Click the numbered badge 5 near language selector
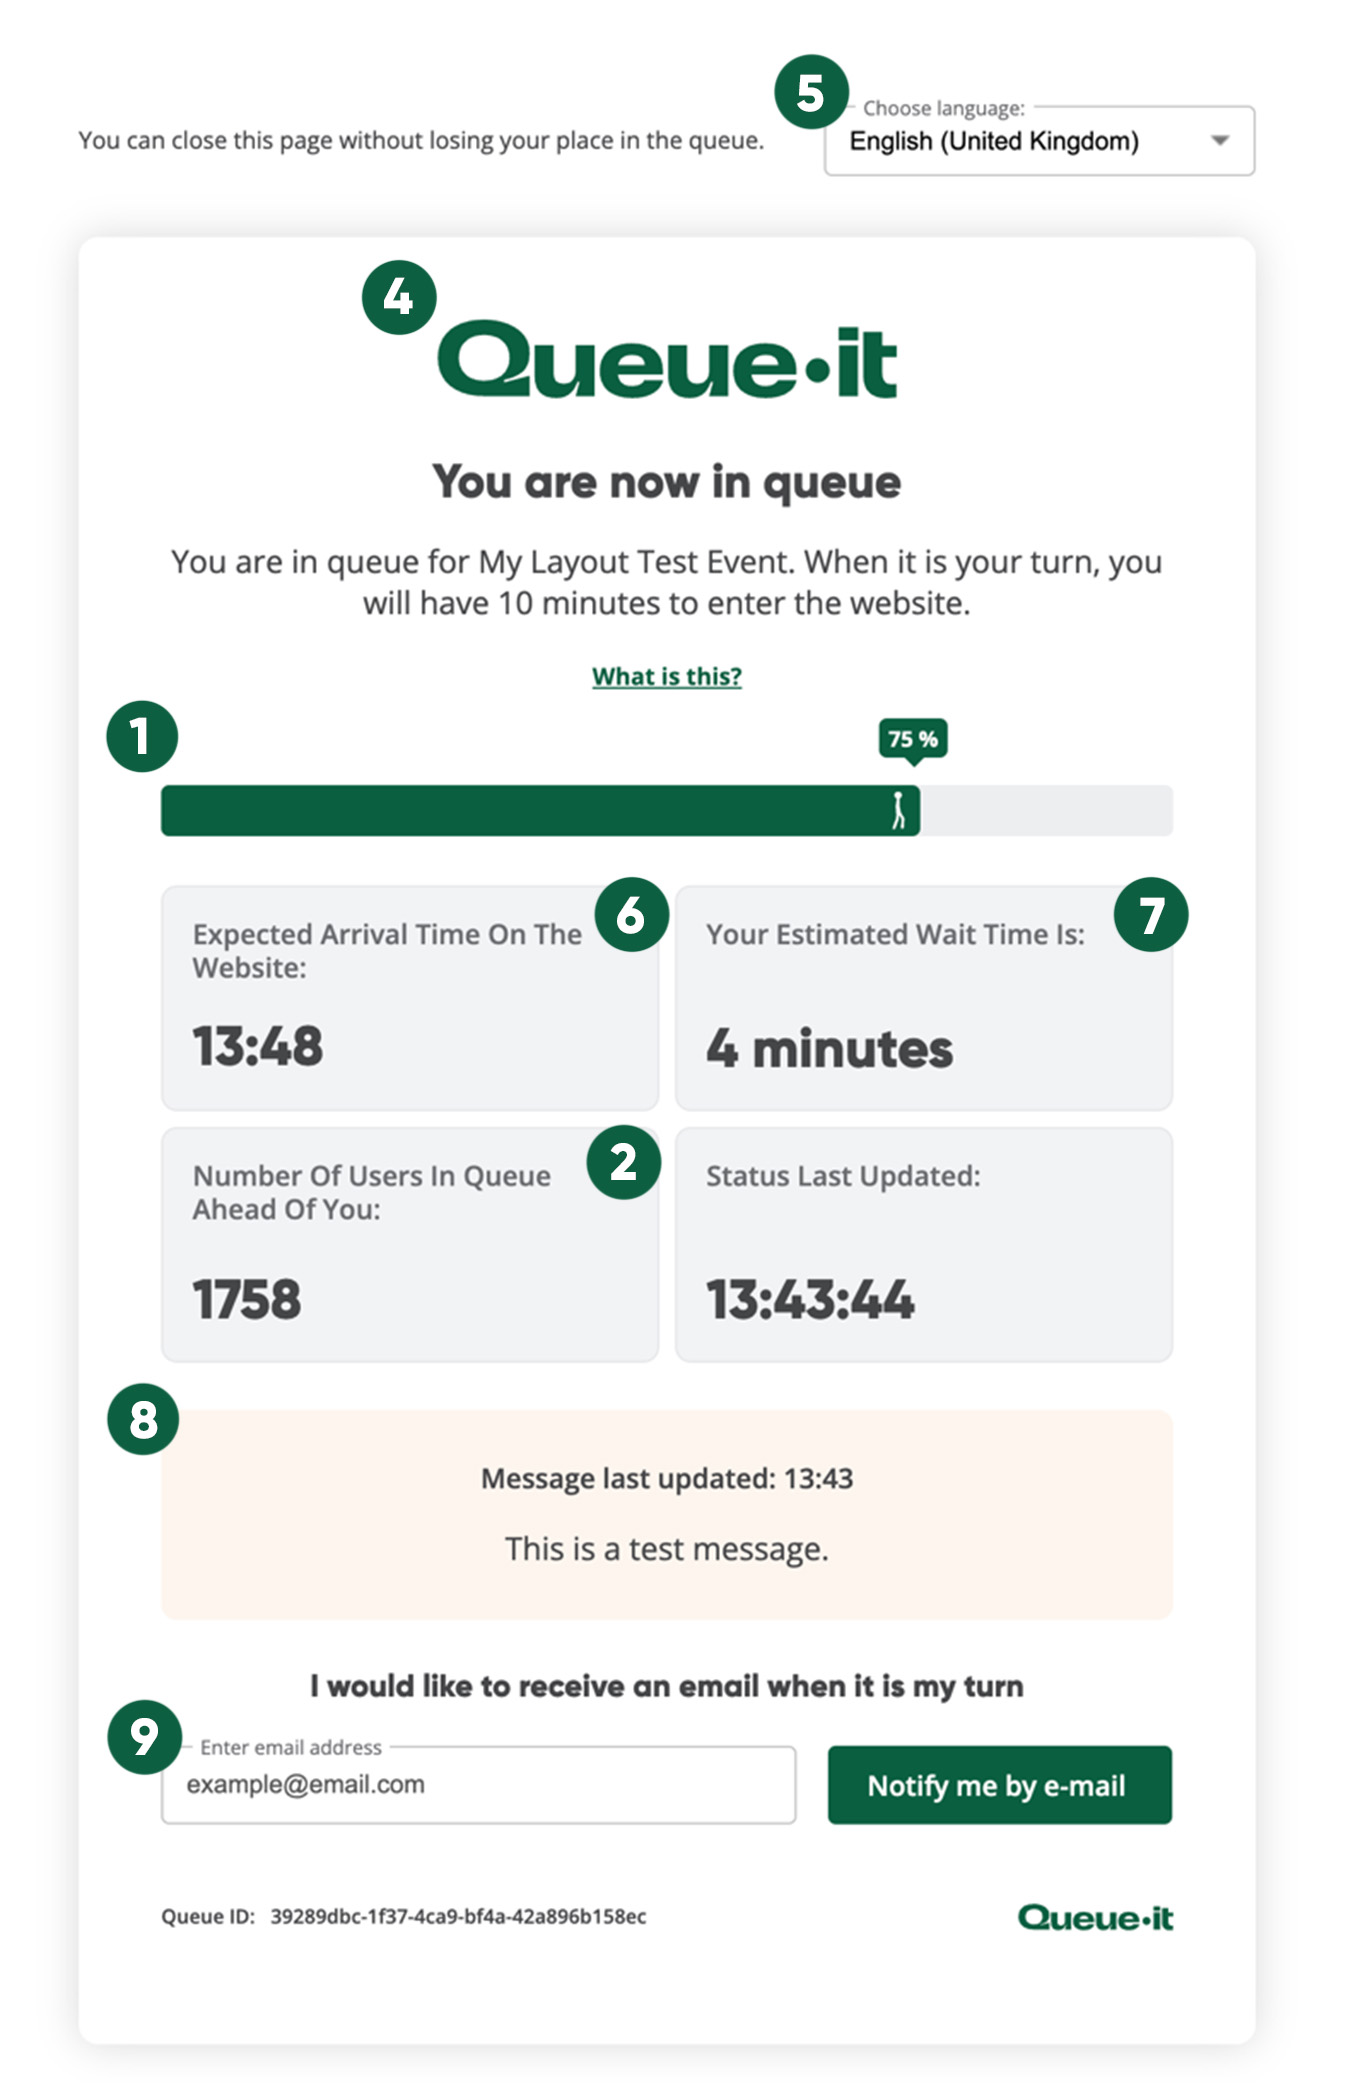This screenshot has height=2083, width=1357. pos(811,92)
